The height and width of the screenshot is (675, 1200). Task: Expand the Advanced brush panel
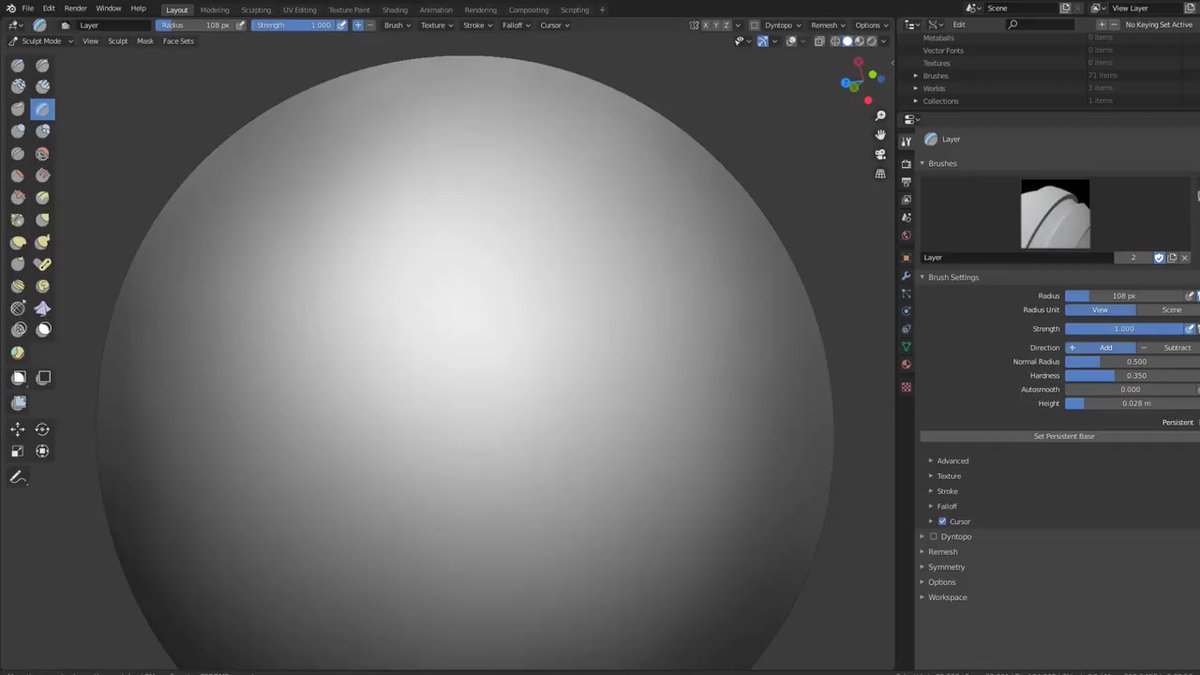[x=953, y=461]
